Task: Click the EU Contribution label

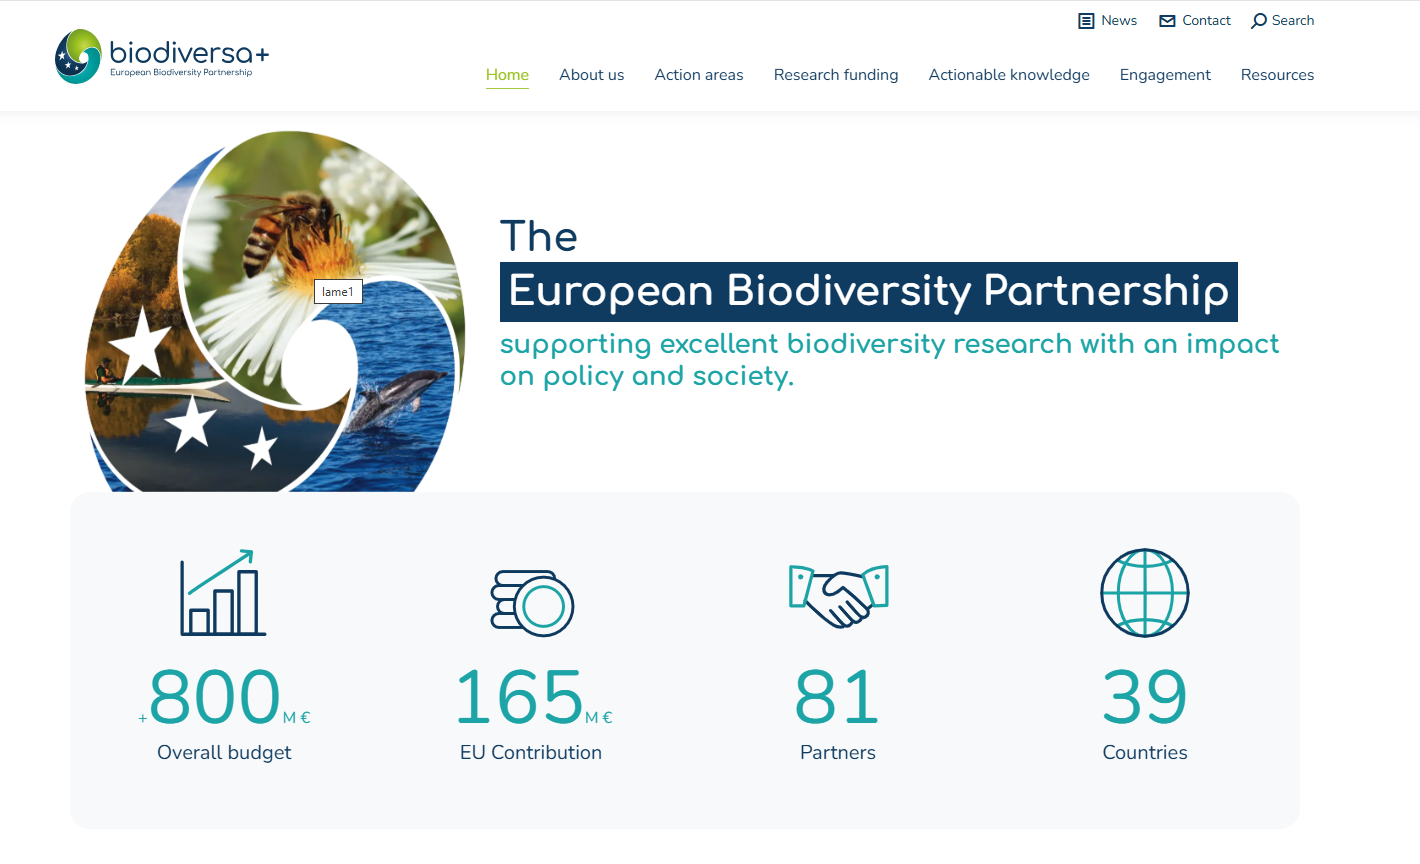Action: (x=531, y=753)
